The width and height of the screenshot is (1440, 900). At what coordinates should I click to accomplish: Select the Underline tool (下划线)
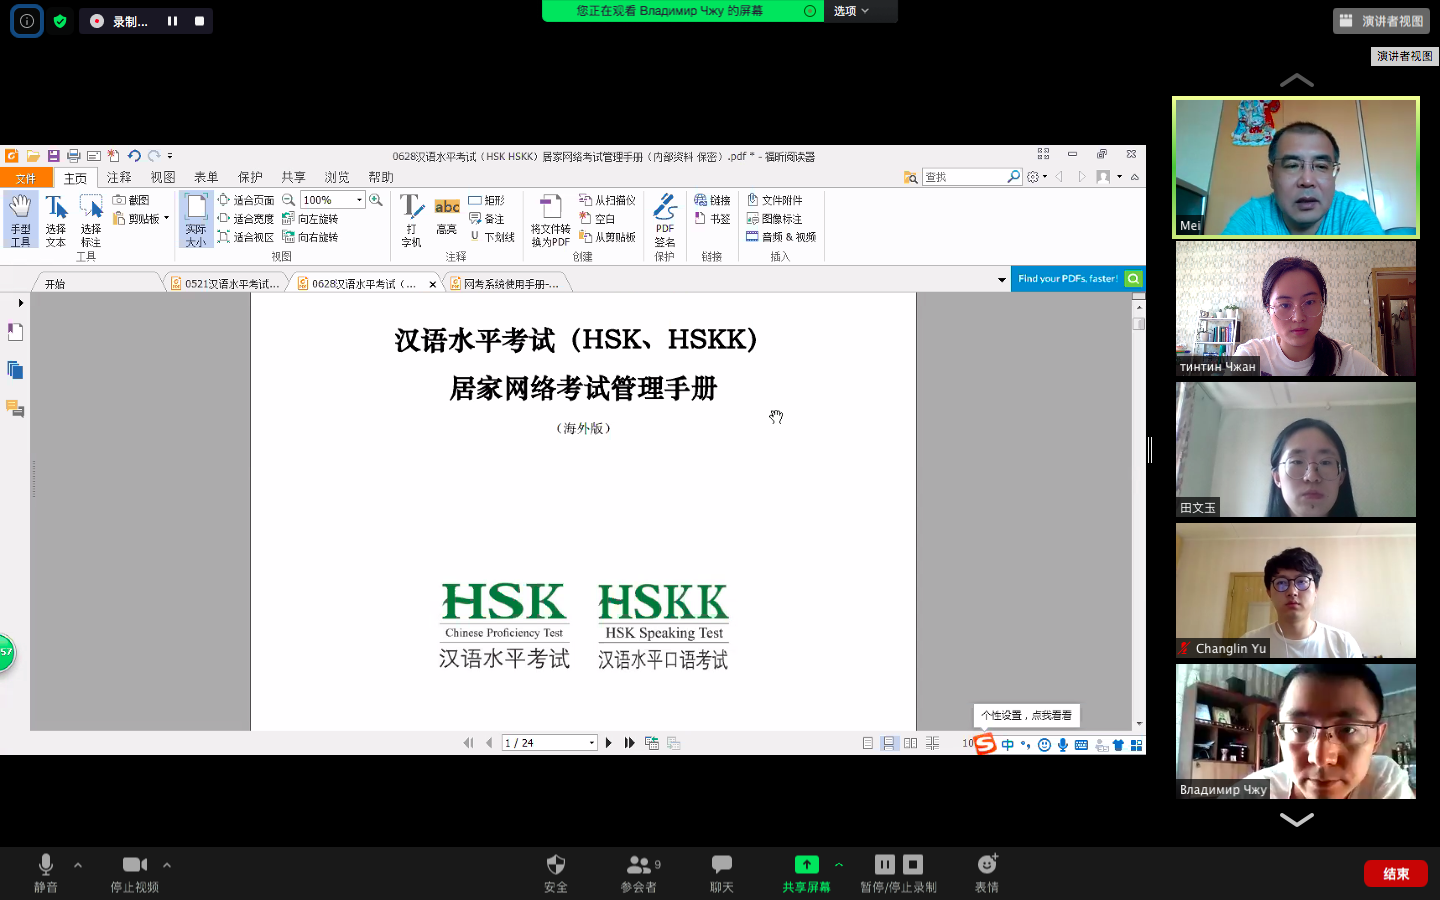pos(492,237)
